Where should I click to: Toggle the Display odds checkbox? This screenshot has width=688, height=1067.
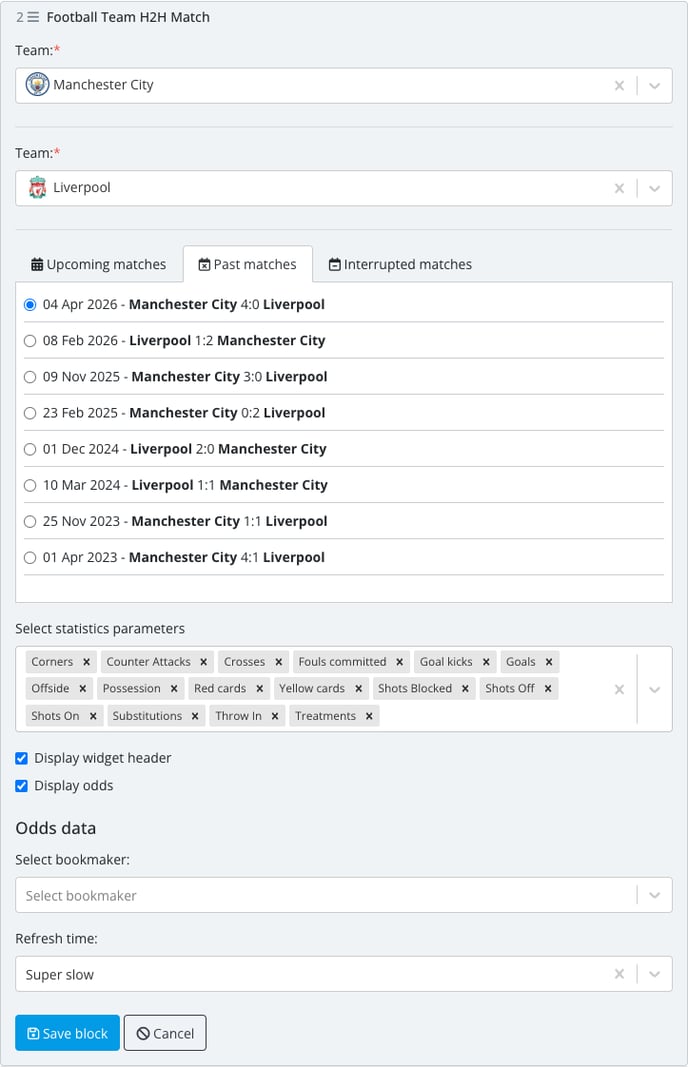[x=22, y=786]
